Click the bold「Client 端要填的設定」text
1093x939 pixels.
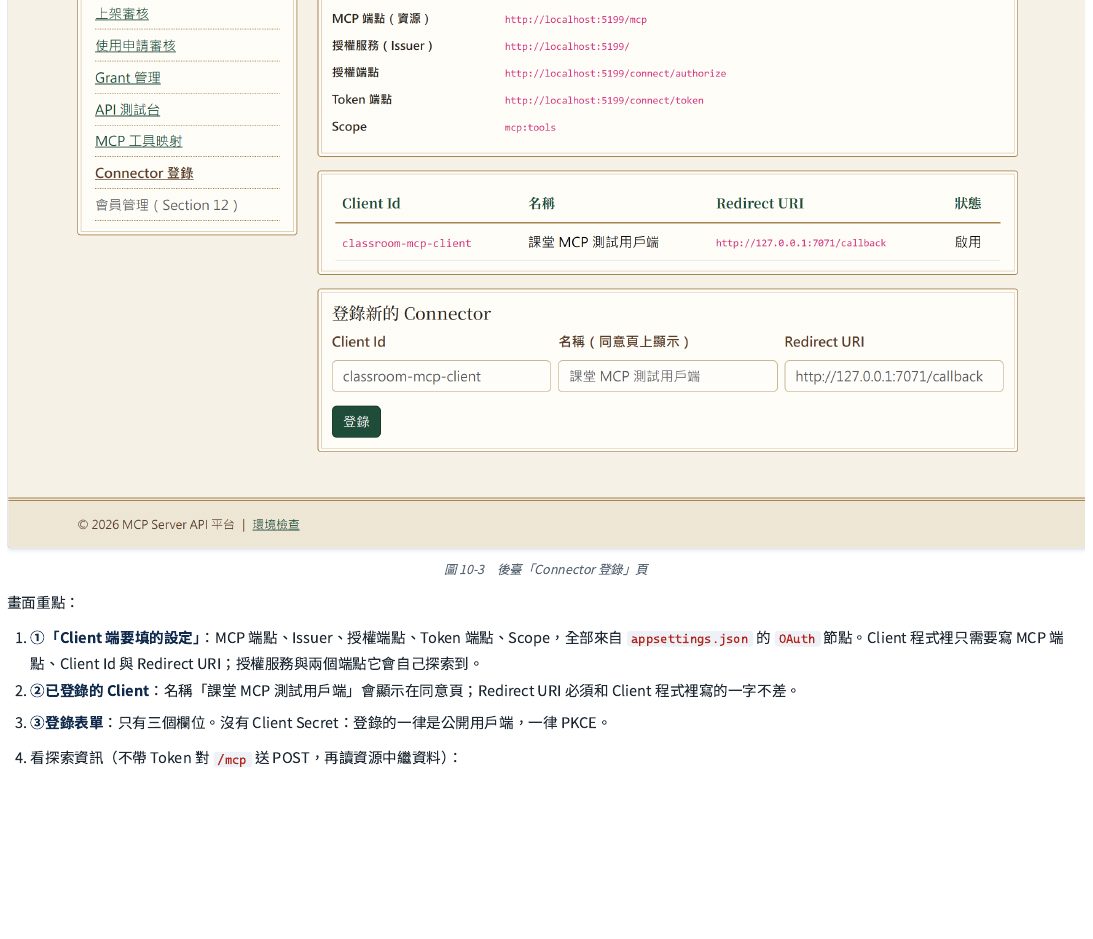tap(122, 639)
